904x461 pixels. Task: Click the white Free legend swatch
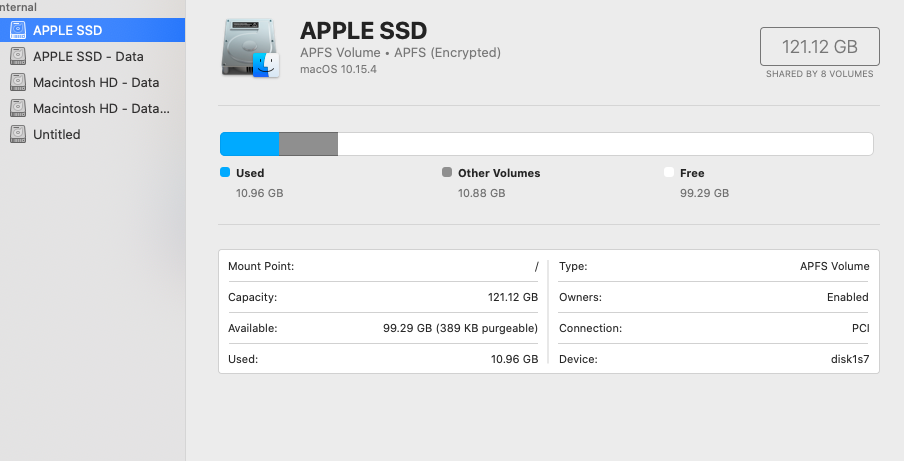click(x=669, y=172)
